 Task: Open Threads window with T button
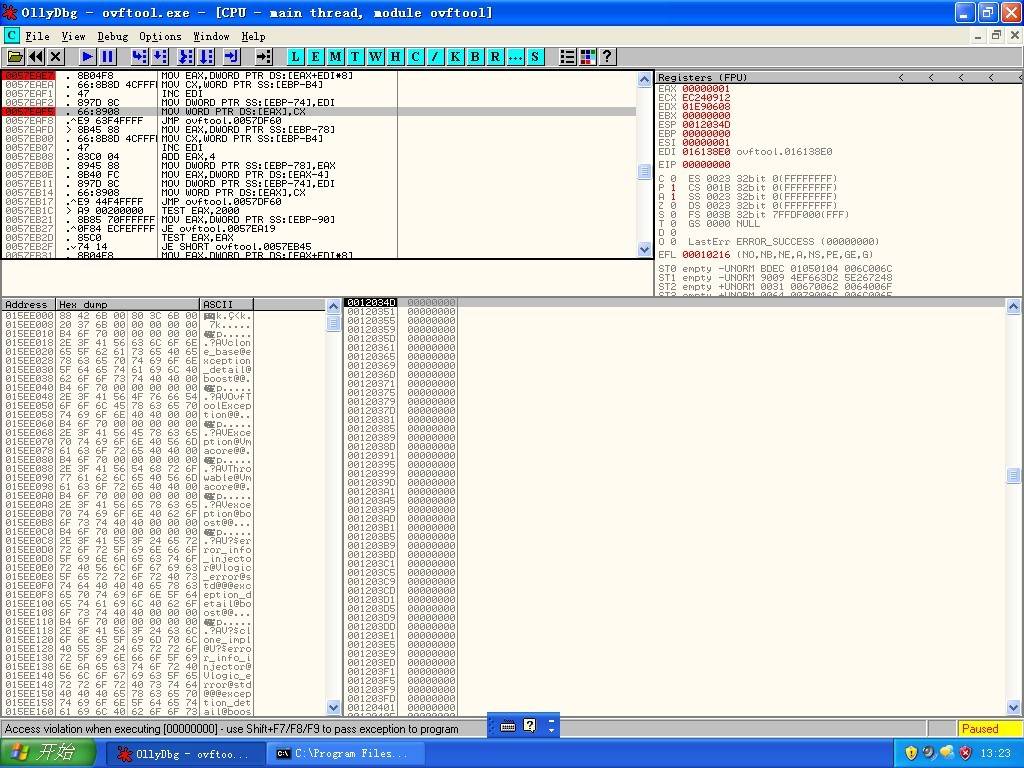click(355, 57)
